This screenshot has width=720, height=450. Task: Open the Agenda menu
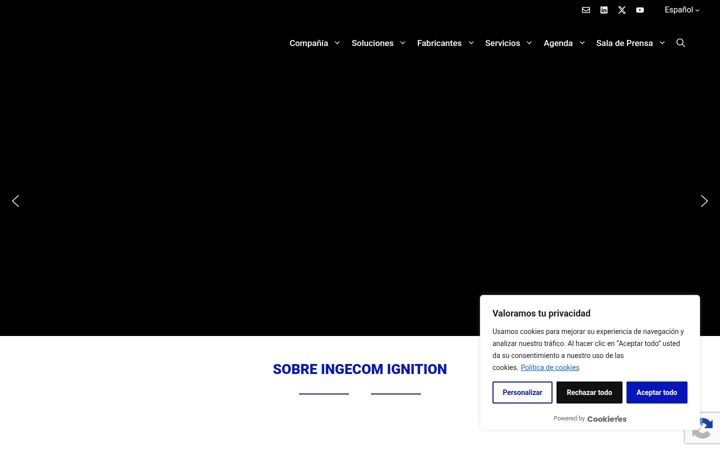tap(558, 43)
